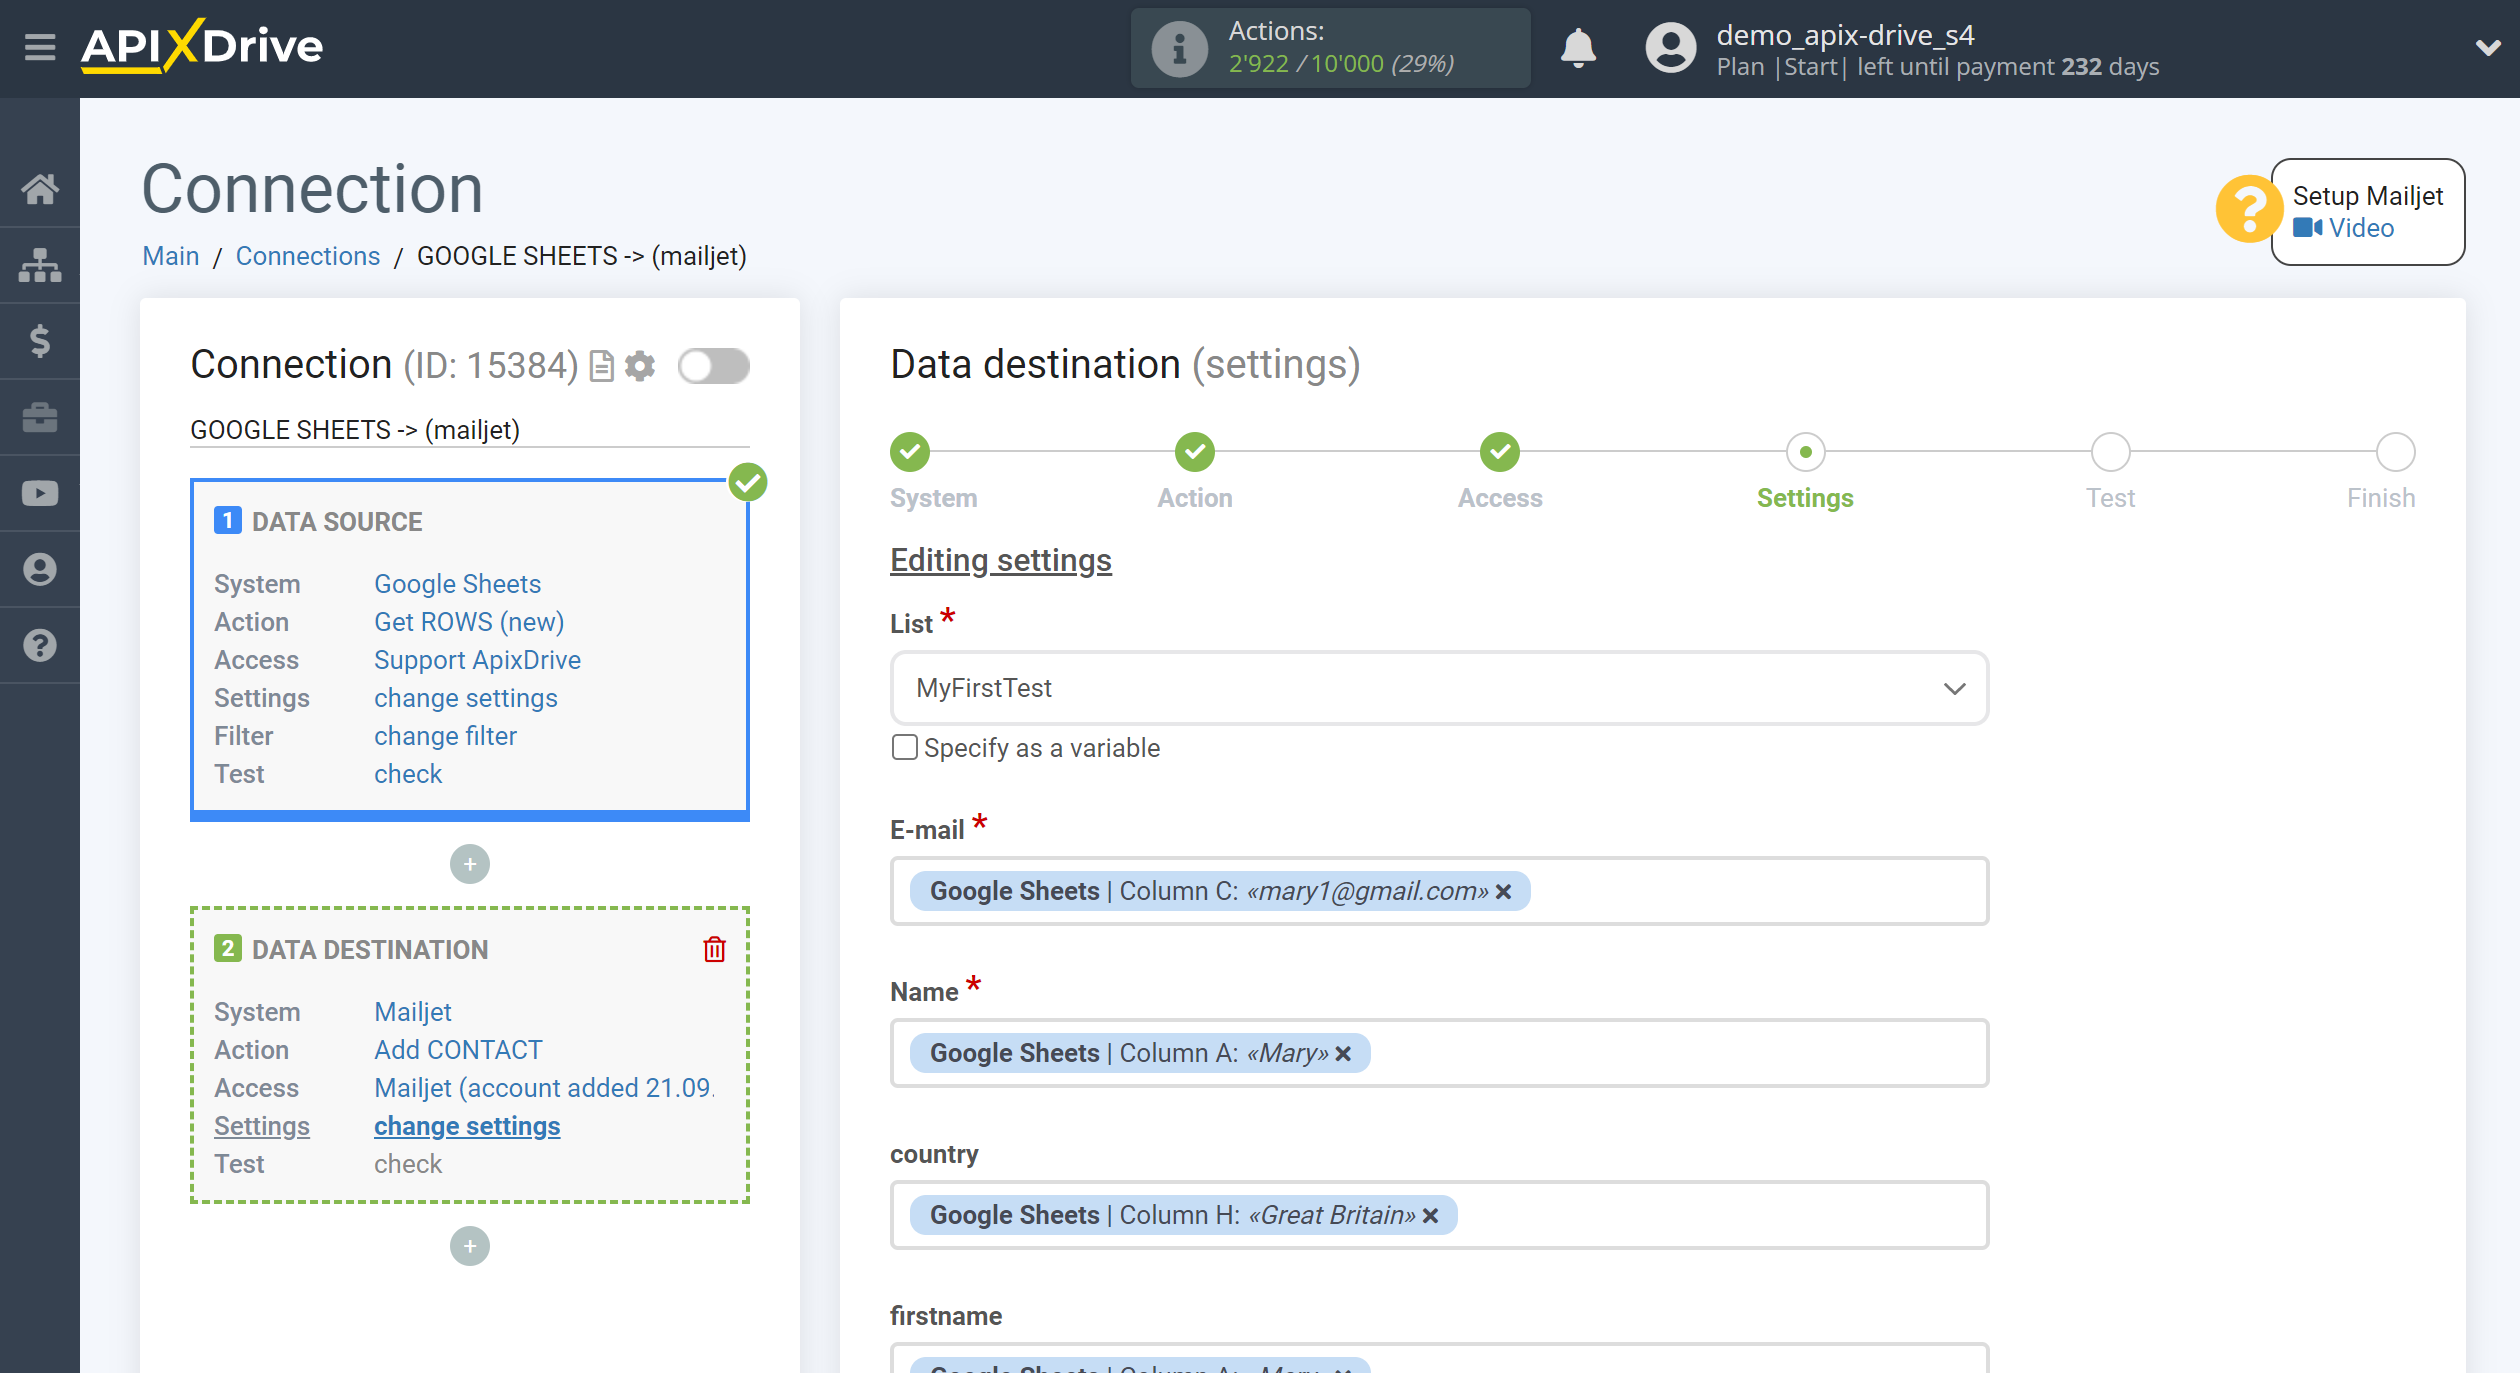The width and height of the screenshot is (2520, 1373).
Task: Click the Editing settings heading
Action: click(1000, 560)
